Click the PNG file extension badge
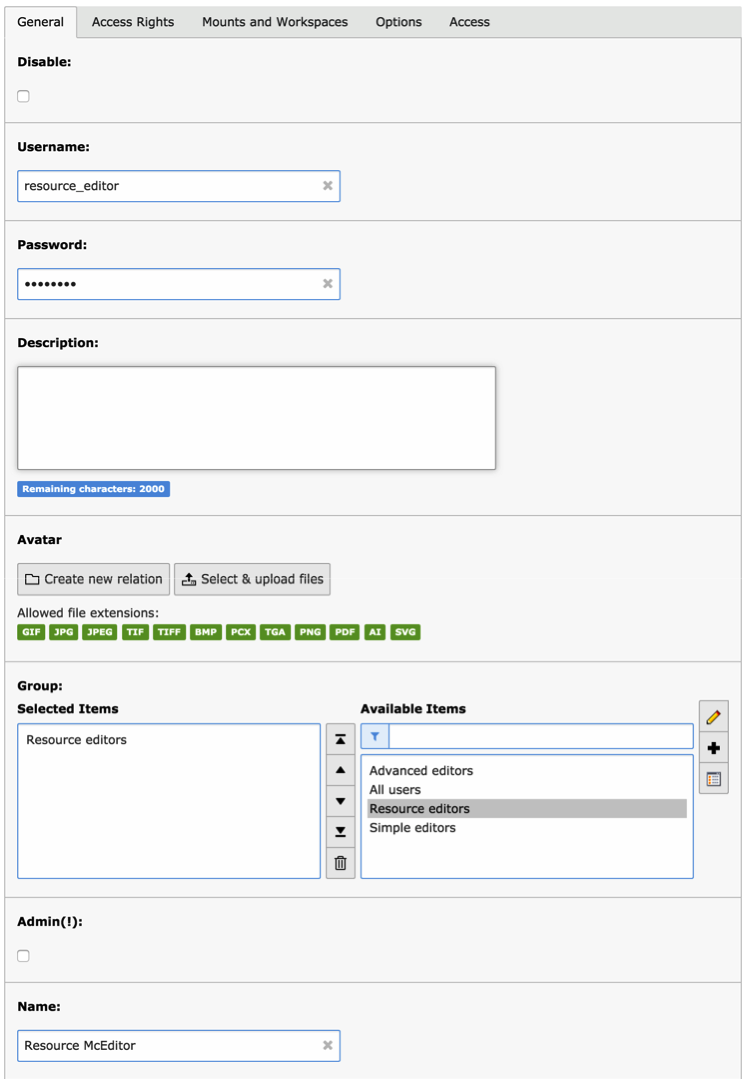 click(x=310, y=632)
